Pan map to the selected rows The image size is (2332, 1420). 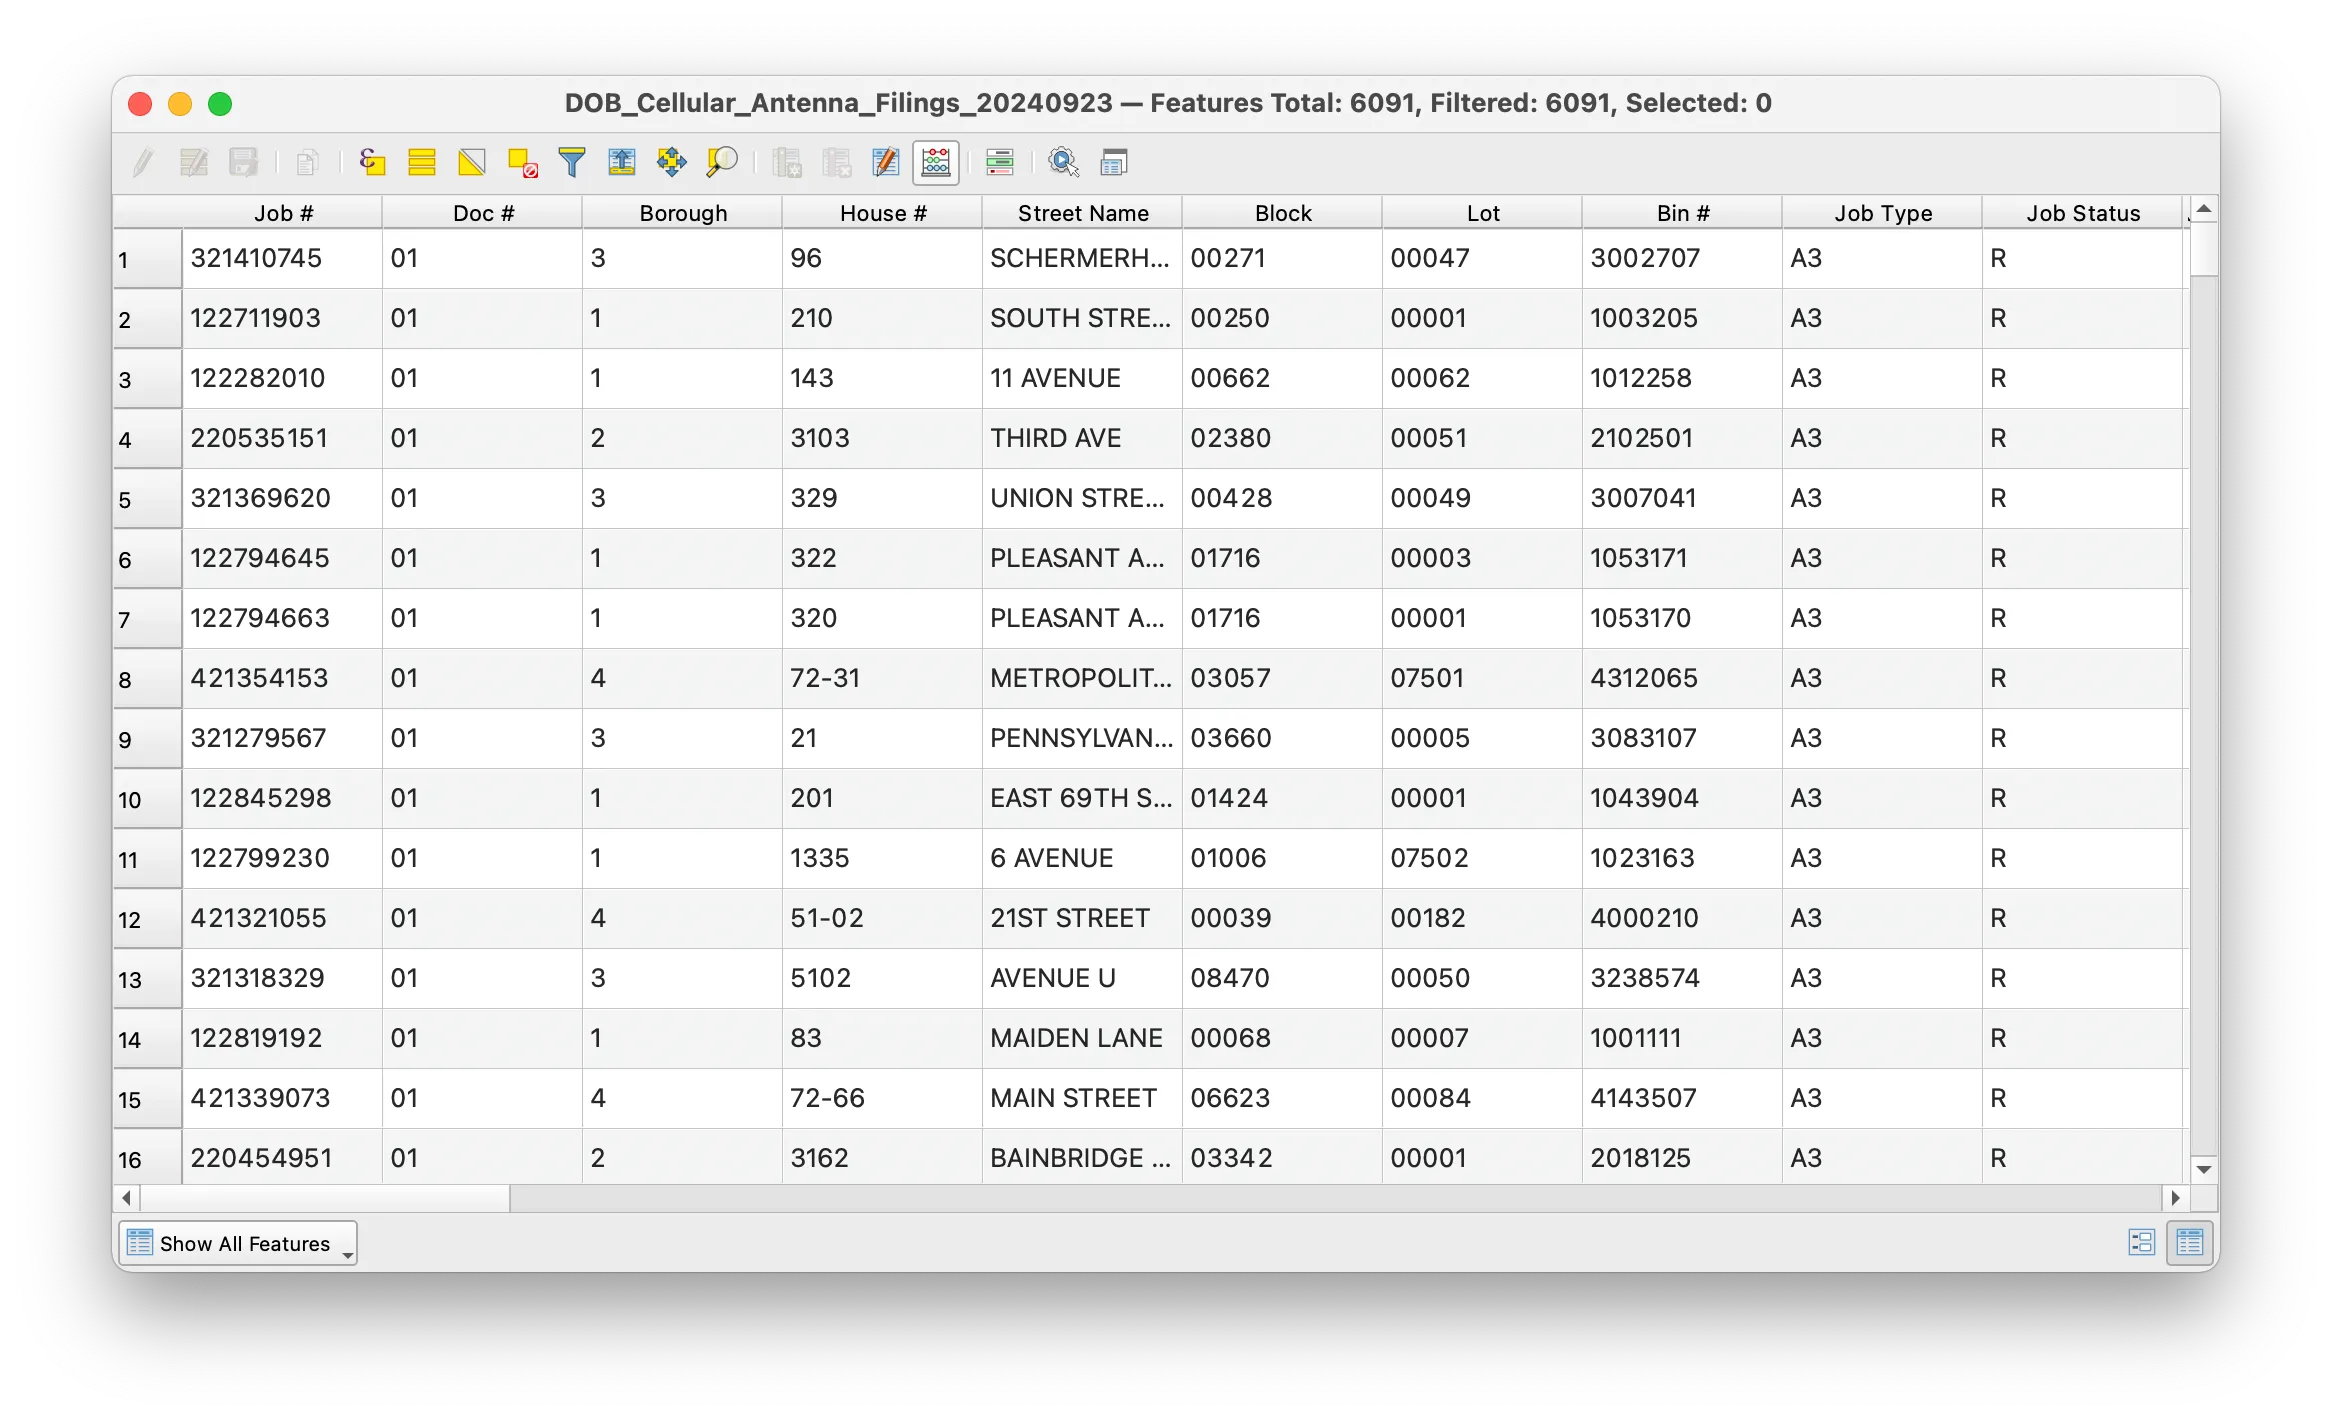click(671, 162)
